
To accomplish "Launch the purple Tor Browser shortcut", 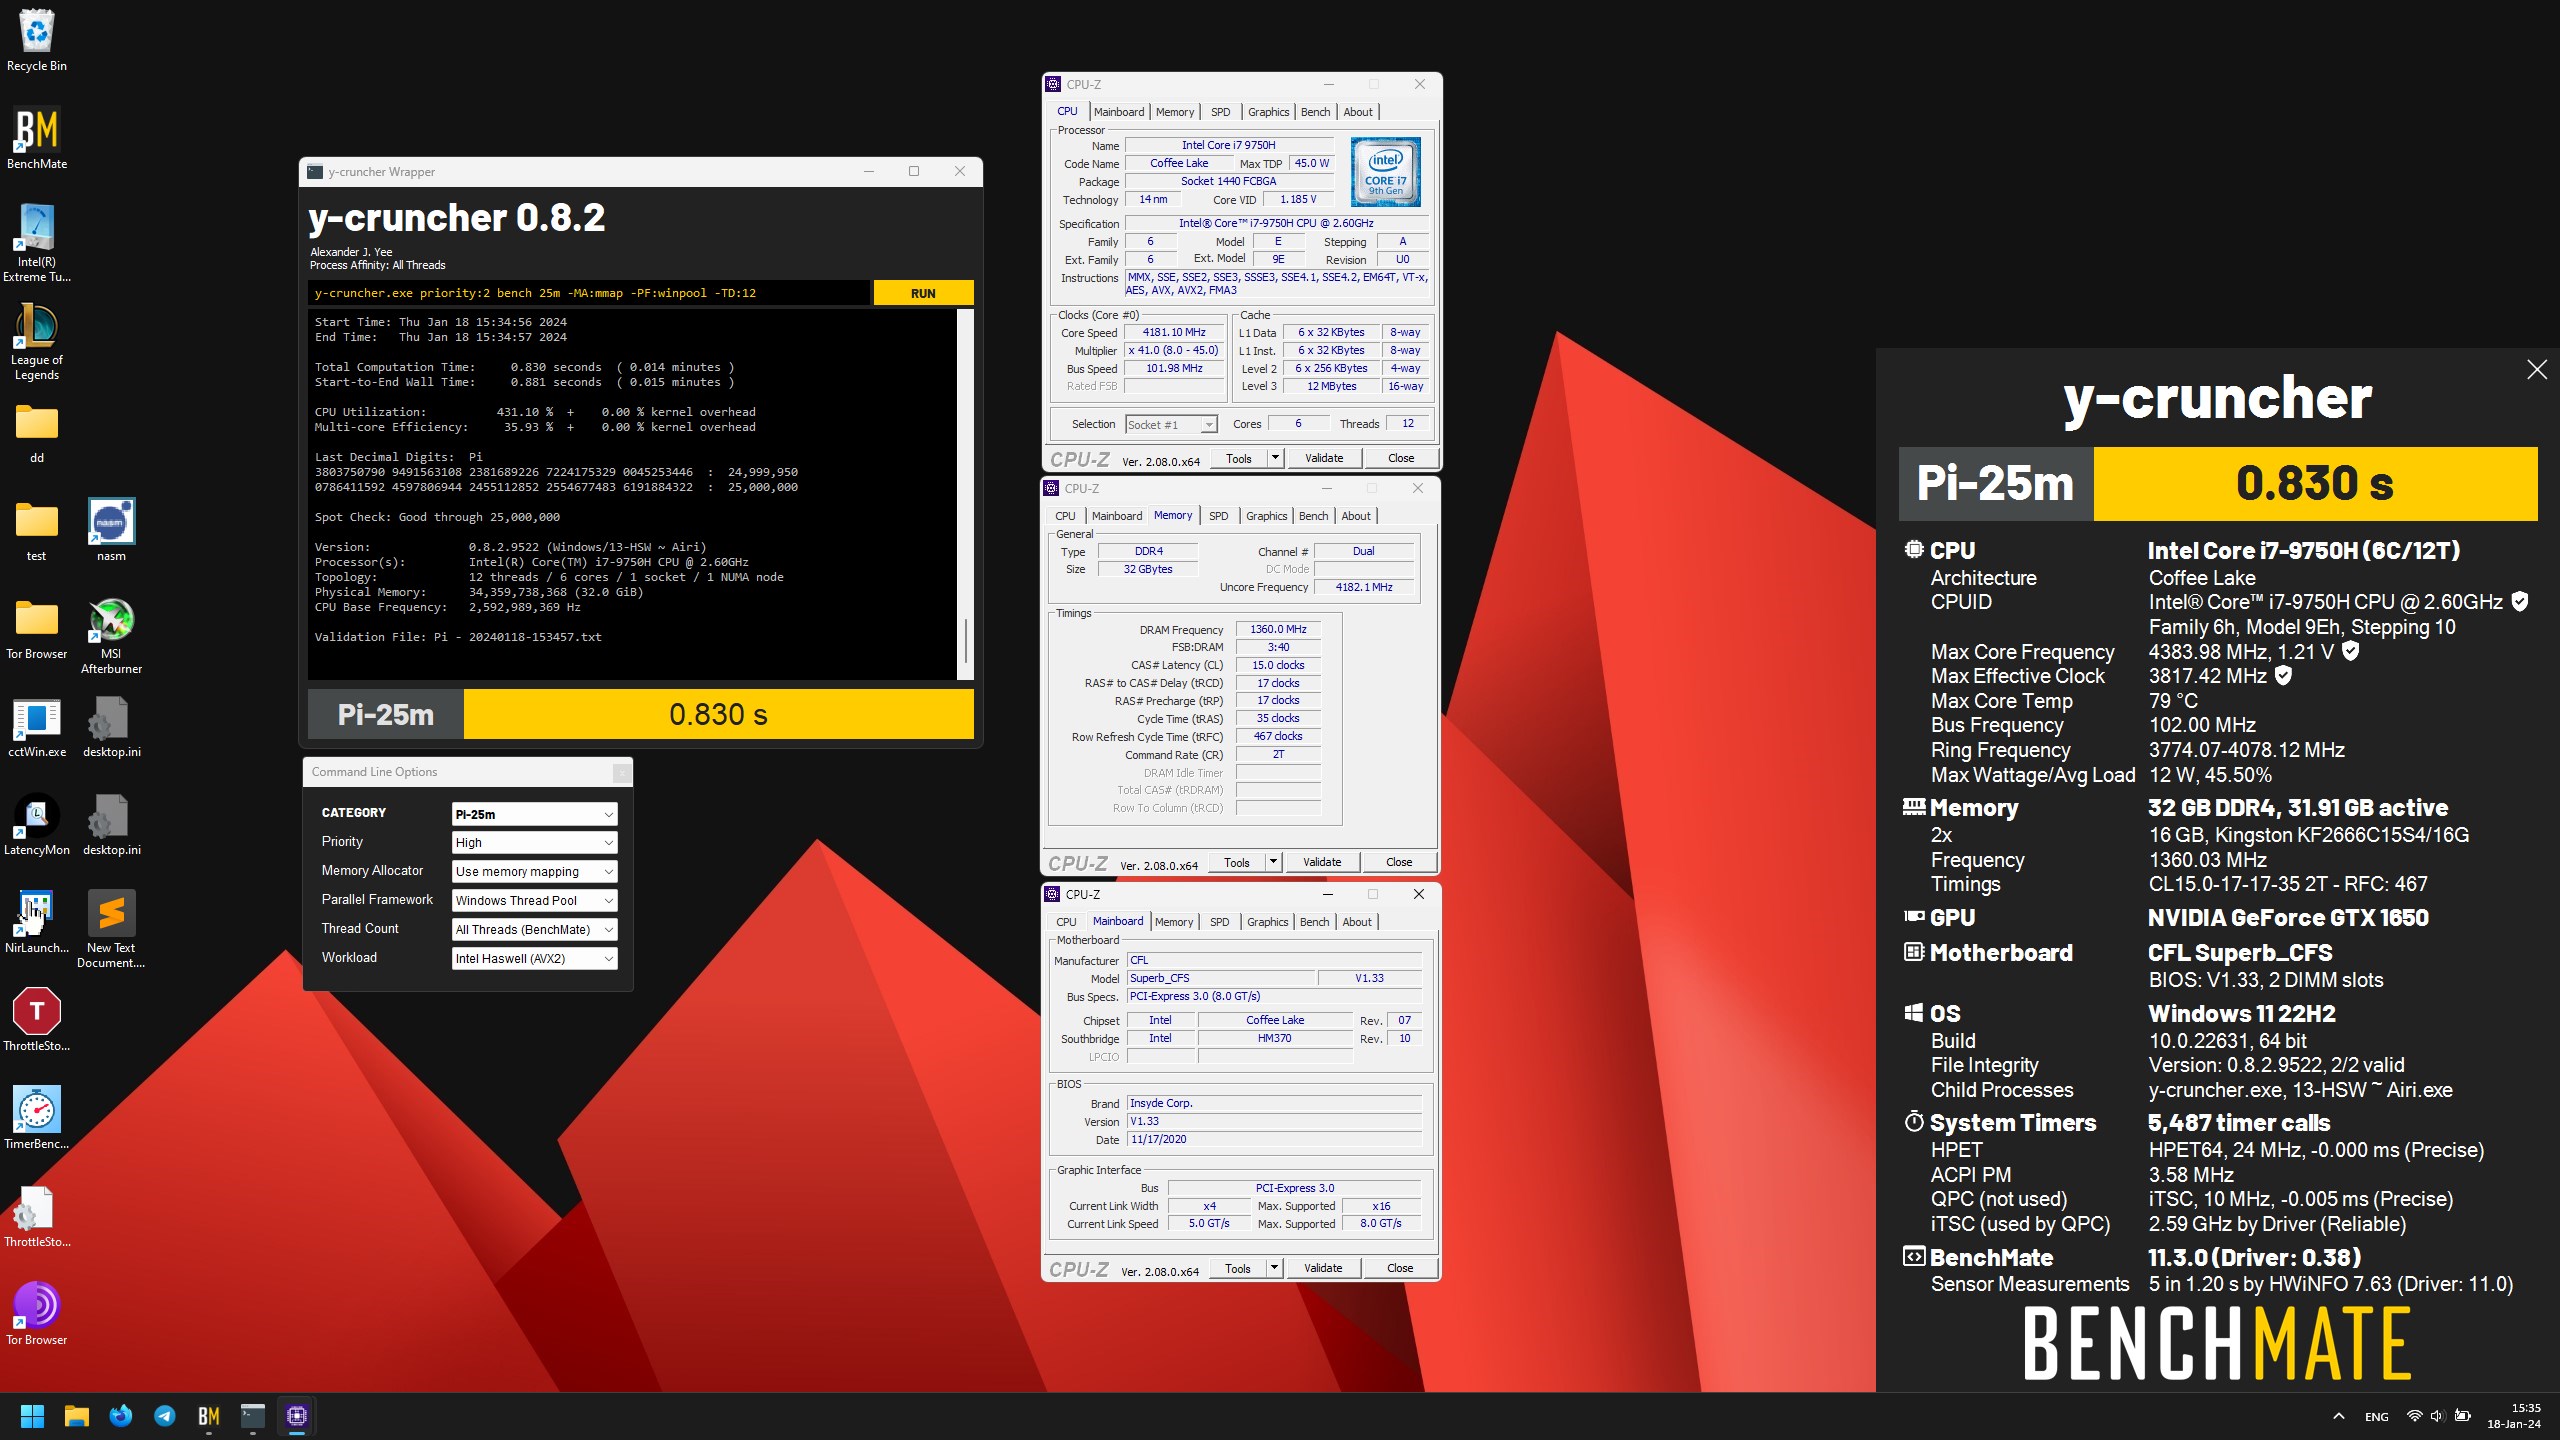I will 37,1315.
